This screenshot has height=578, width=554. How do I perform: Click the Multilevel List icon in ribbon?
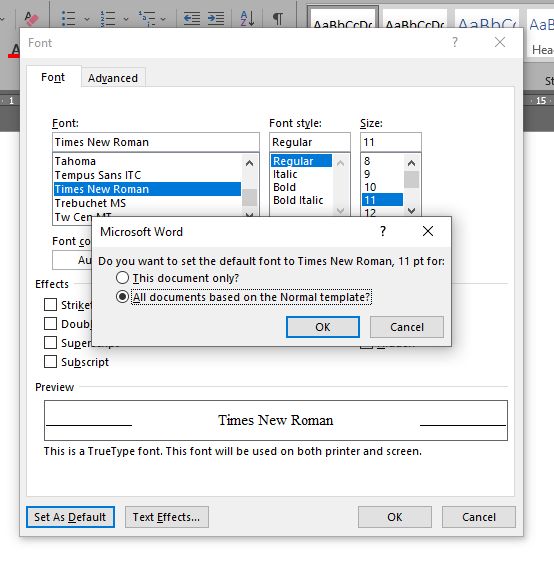pyautogui.click(x=147, y=18)
